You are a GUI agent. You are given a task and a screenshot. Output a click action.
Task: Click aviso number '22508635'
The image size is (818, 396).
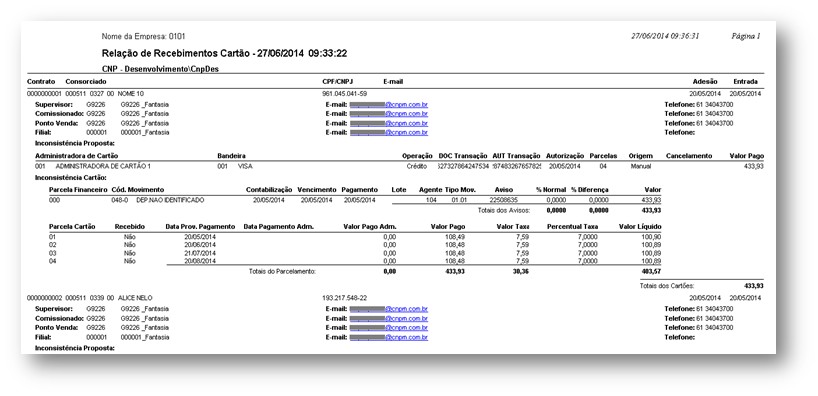(503, 200)
